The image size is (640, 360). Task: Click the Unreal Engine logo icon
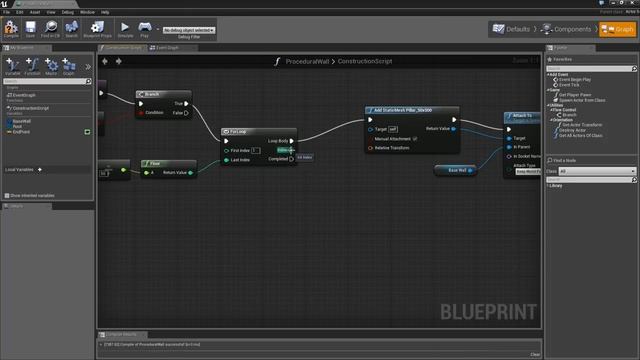[x=4, y=4]
